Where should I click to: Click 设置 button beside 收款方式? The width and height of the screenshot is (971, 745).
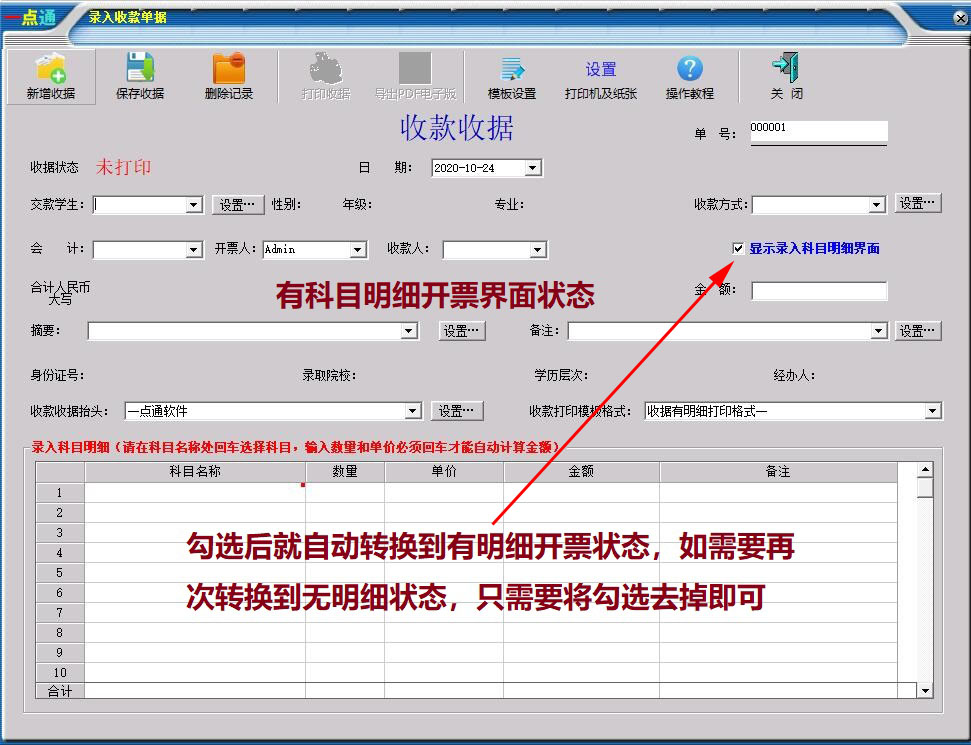(918, 203)
